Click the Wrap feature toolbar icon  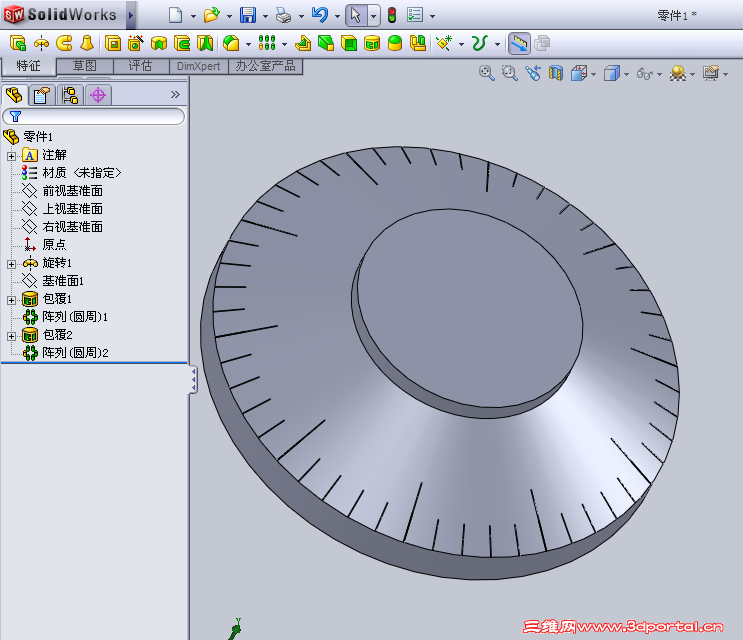pyautogui.click(x=372, y=43)
